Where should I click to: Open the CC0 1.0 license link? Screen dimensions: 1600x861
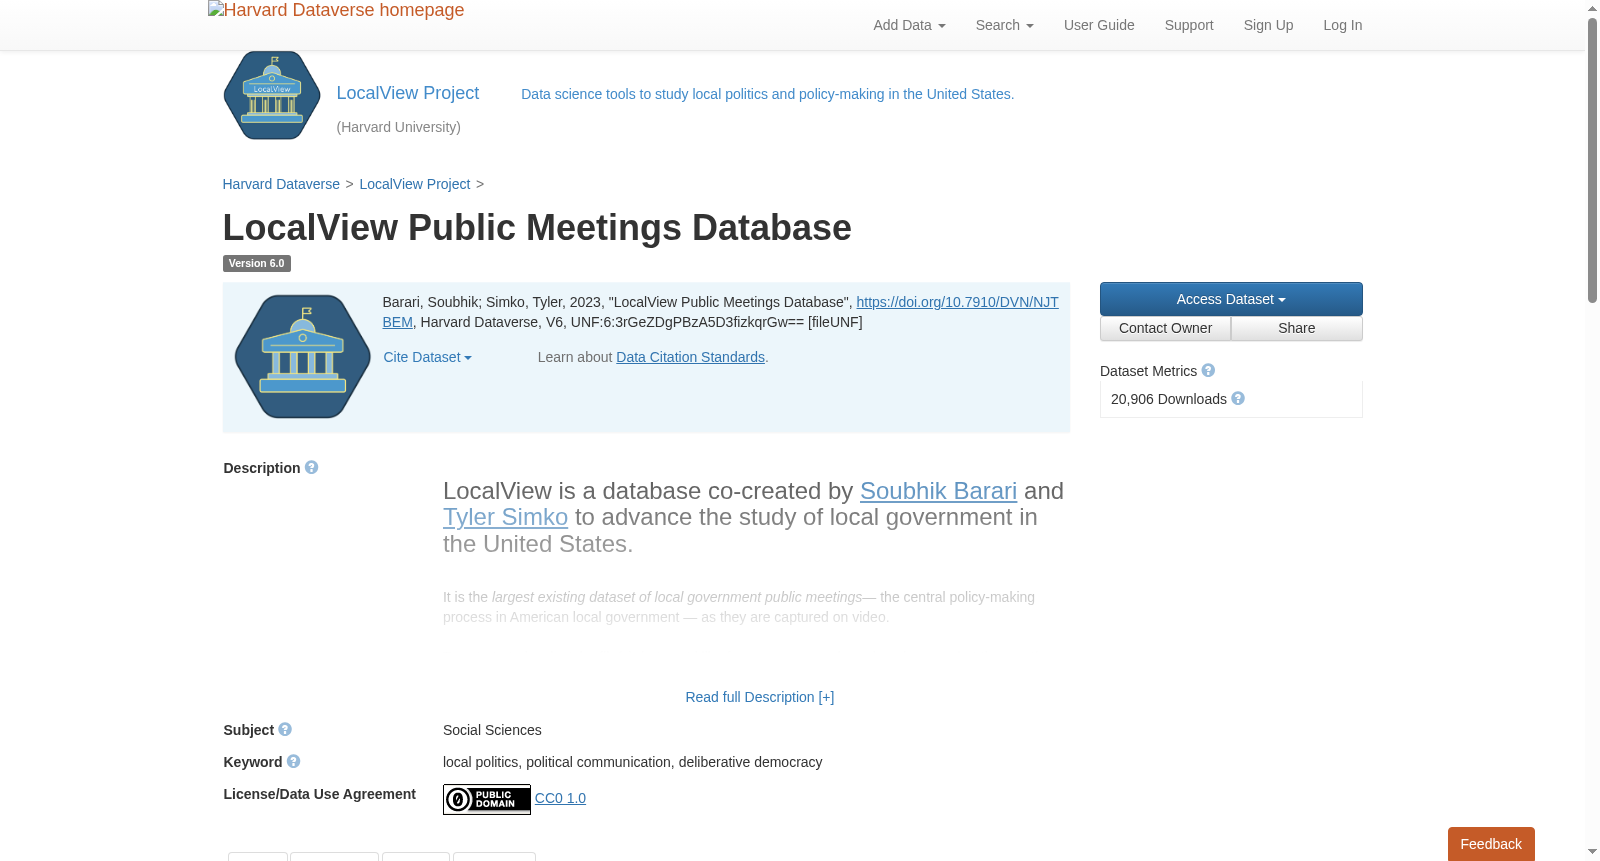click(x=560, y=798)
